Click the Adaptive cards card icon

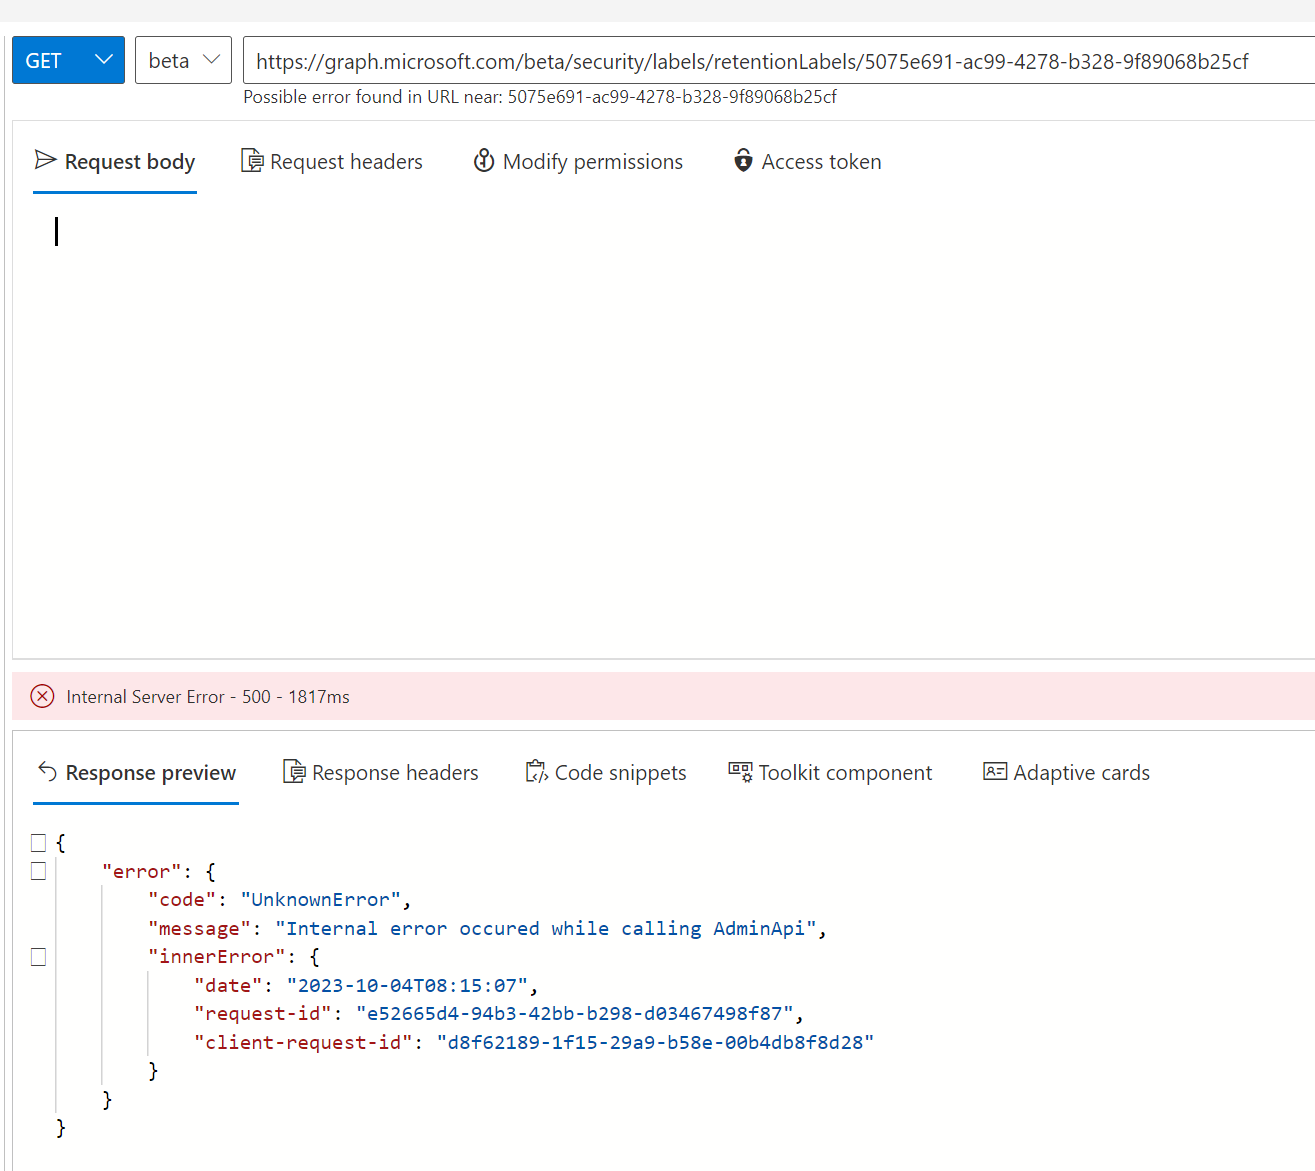pyautogui.click(x=995, y=771)
